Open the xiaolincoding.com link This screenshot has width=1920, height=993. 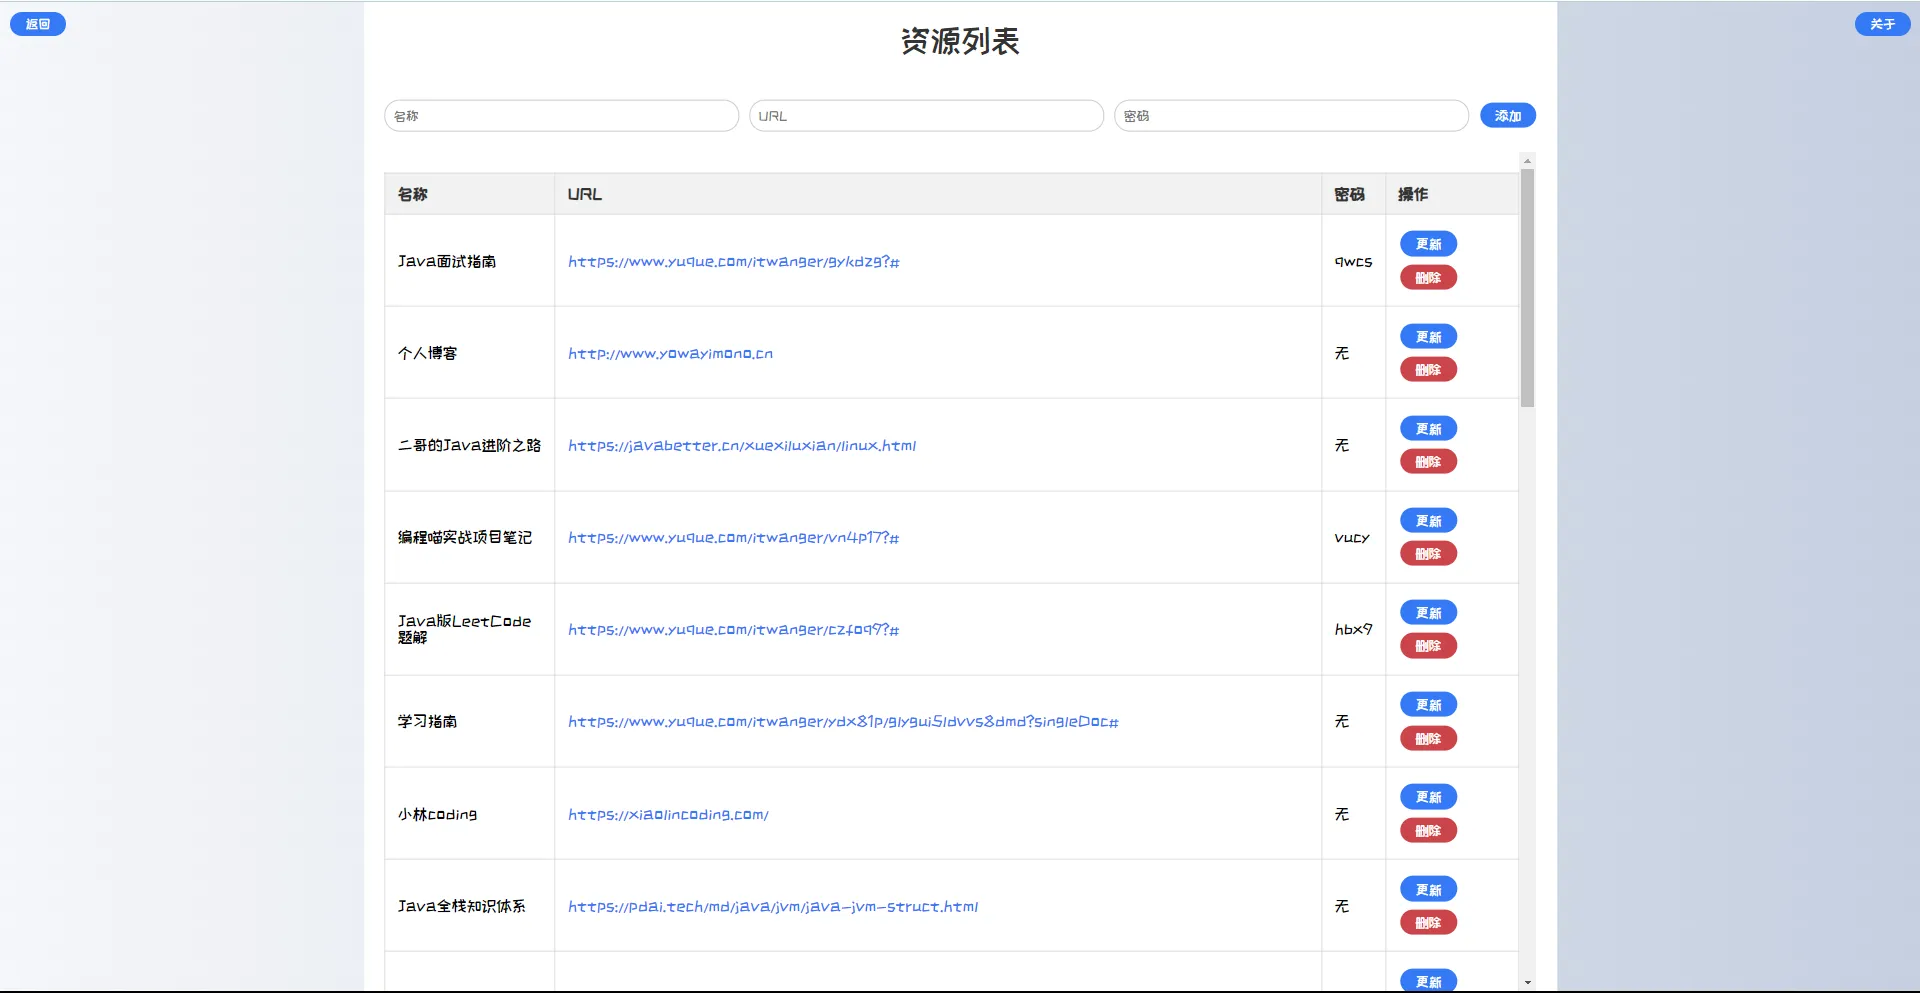(668, 815)
